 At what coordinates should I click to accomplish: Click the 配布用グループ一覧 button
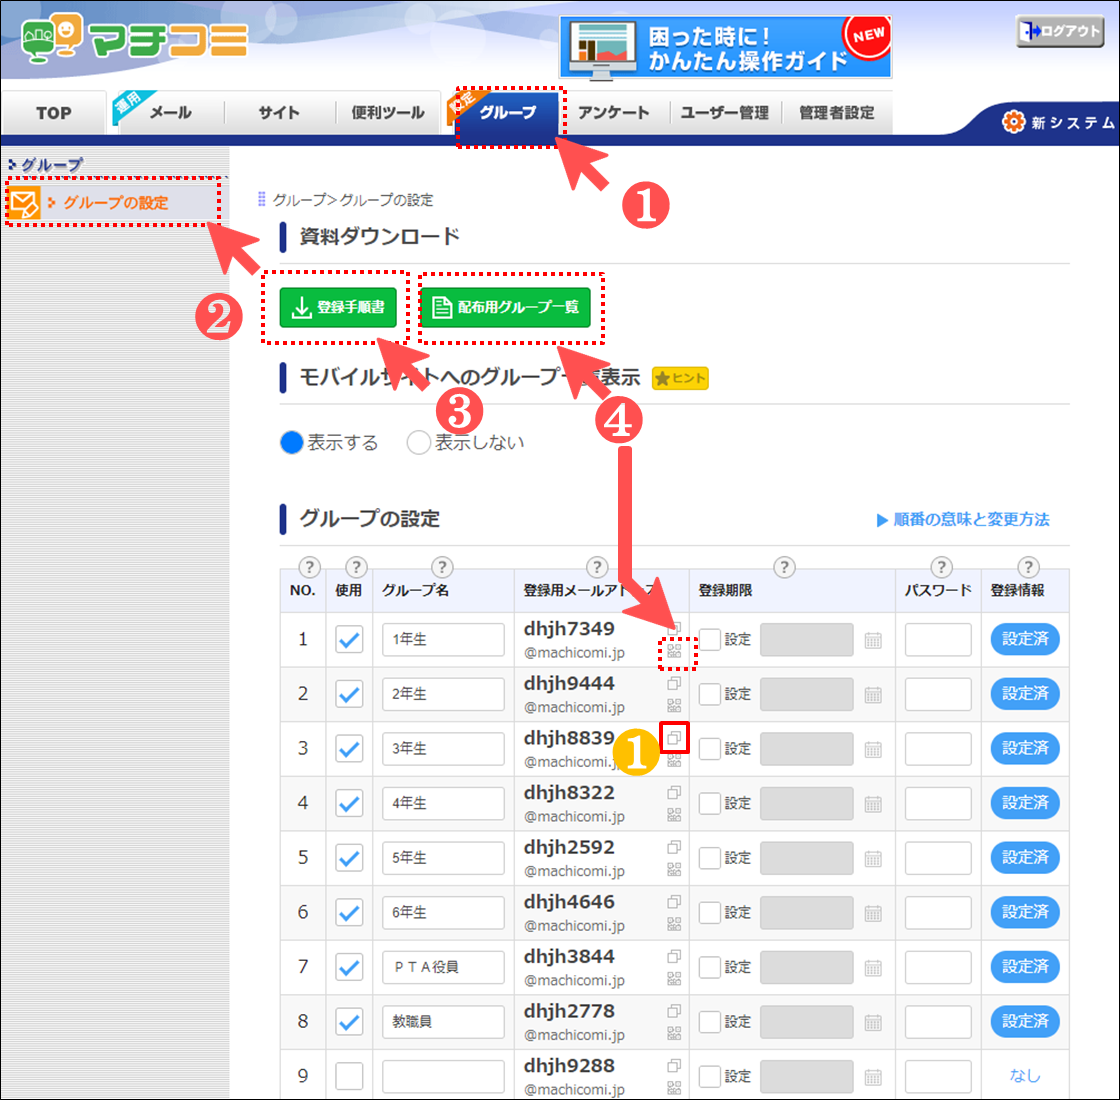coord(505,308)
